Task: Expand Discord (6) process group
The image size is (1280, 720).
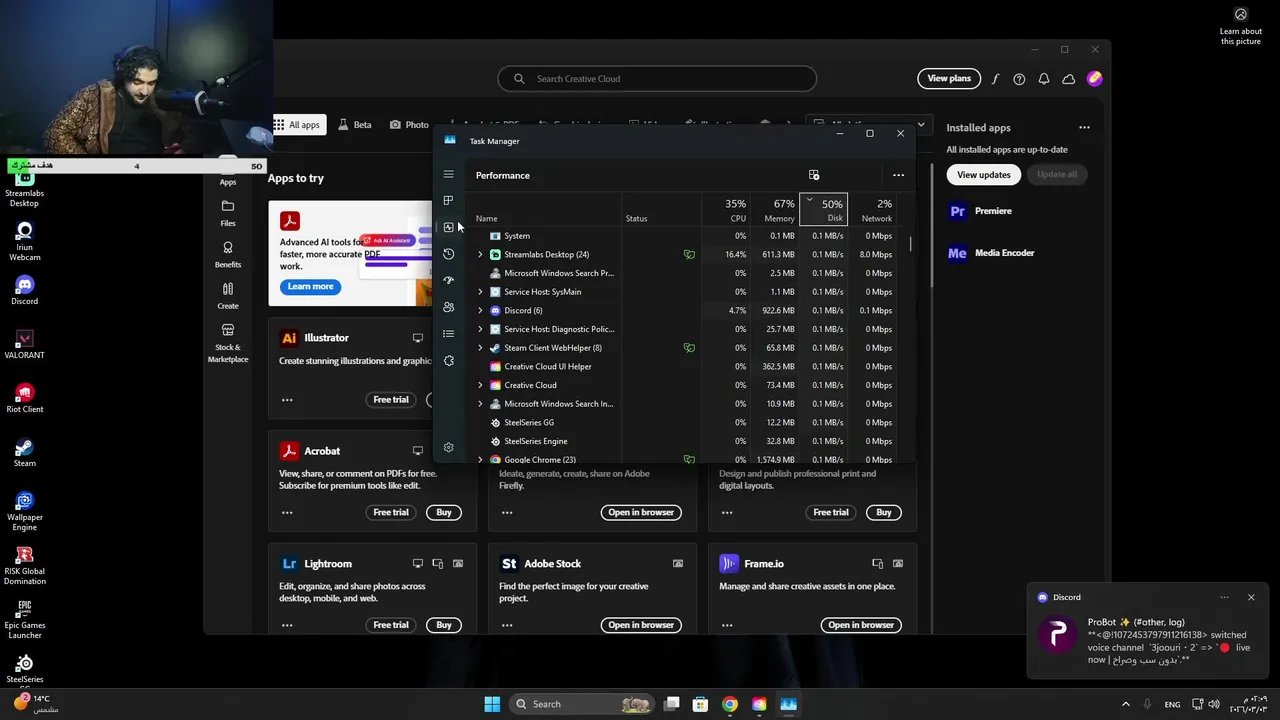Action: pyautogui.click(x=480, y=311)
